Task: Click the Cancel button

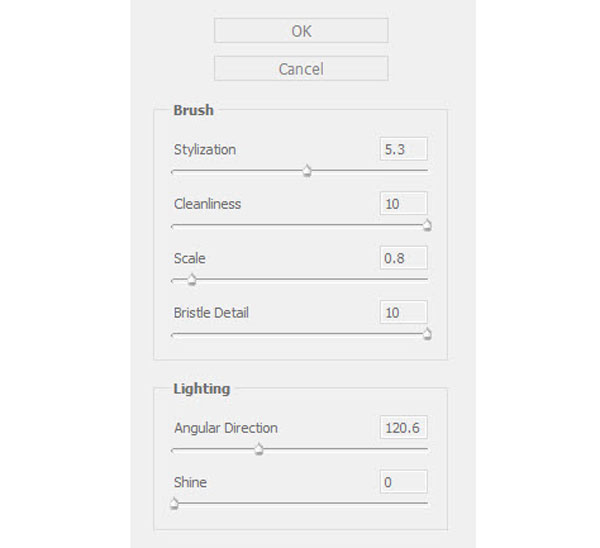Action: click(301, 68)
